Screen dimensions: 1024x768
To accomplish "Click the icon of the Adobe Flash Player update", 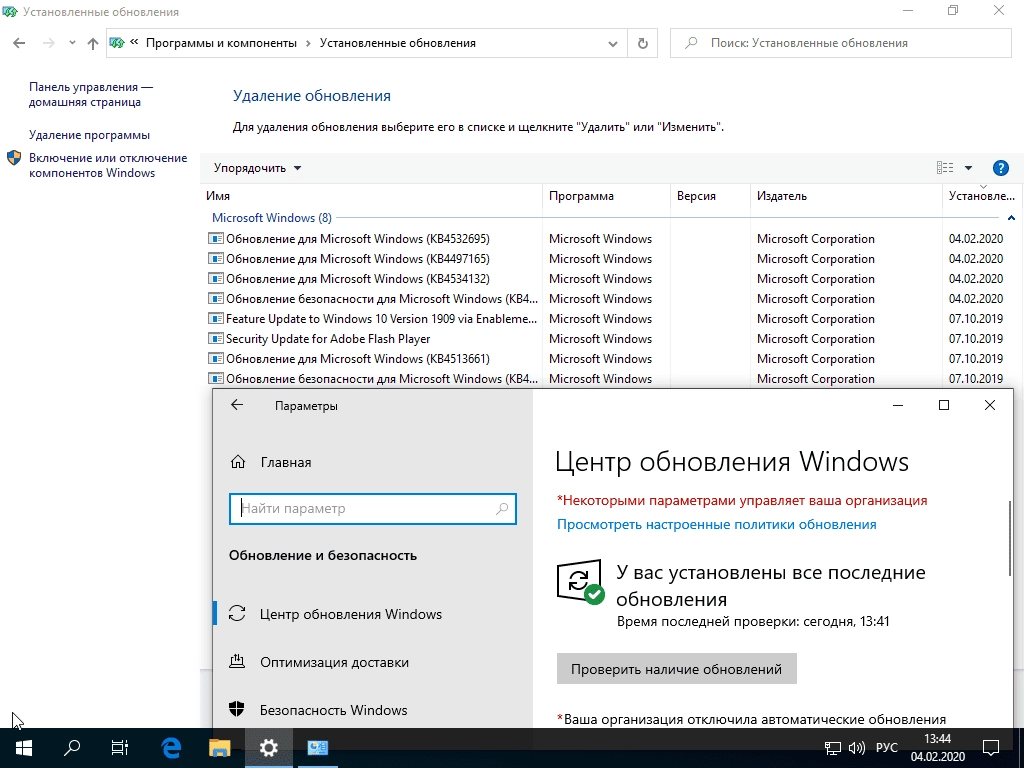I will click(x=216, y=338).
